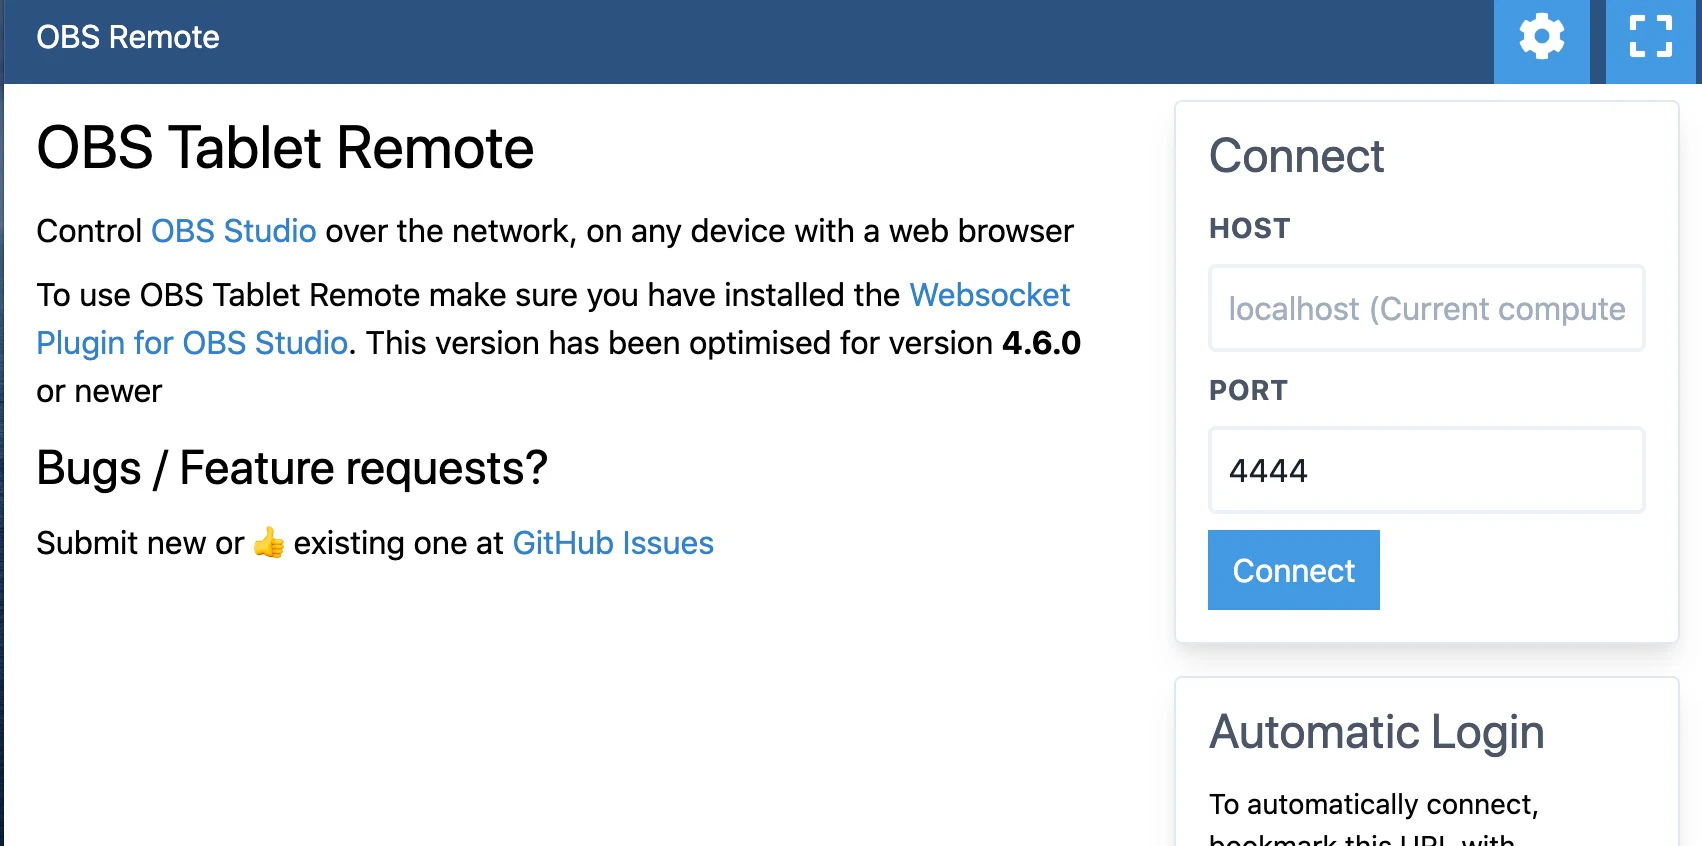The height and width of the screenshot is (846, 1702).
Task: Click the PORT label
Action: (1249, 391)
